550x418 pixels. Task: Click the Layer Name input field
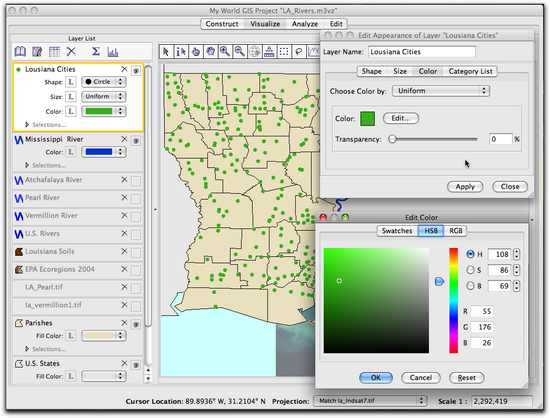pos(422,52)
